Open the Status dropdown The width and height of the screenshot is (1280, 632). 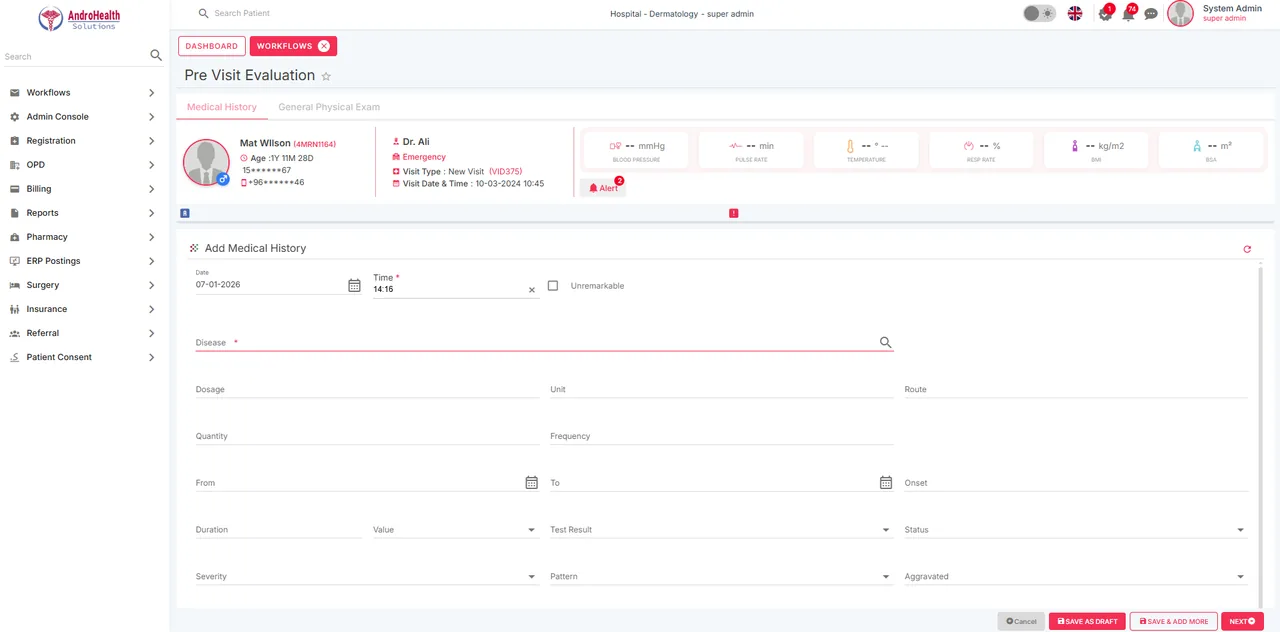[x=1076, y=530]
